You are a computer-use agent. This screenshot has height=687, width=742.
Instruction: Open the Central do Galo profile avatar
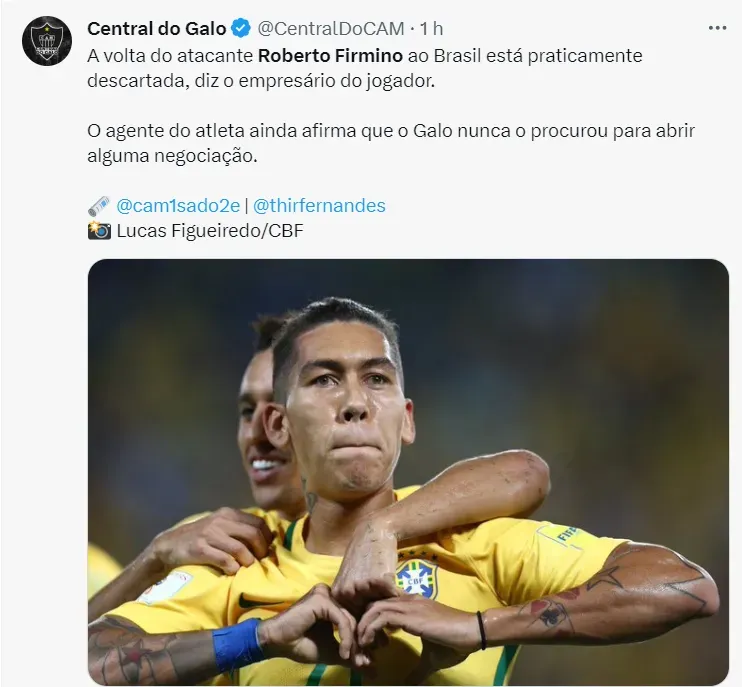pos(47,41)
